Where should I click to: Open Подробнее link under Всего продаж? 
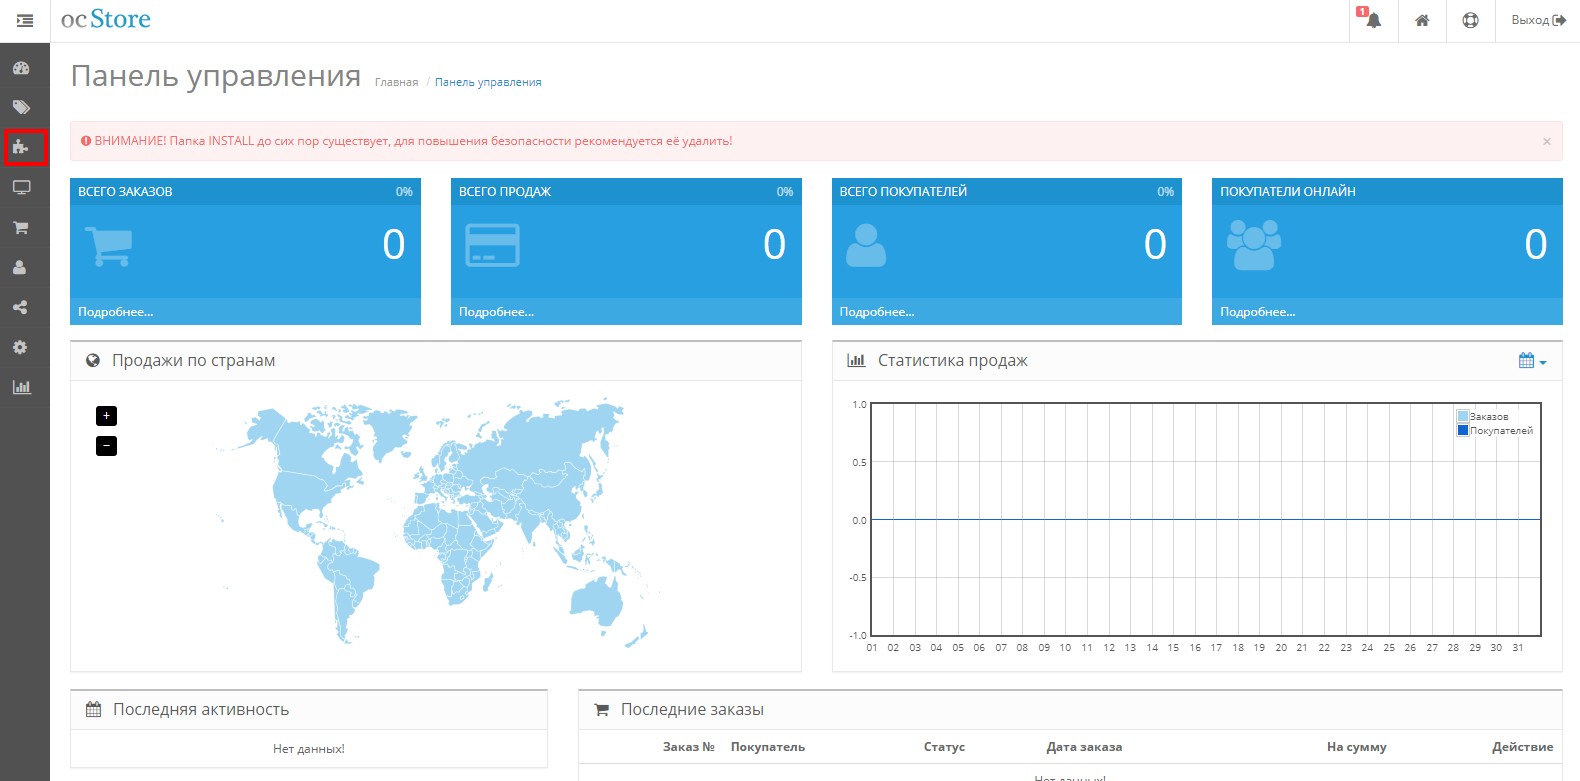pyautogui.click(x=496, y=312)
